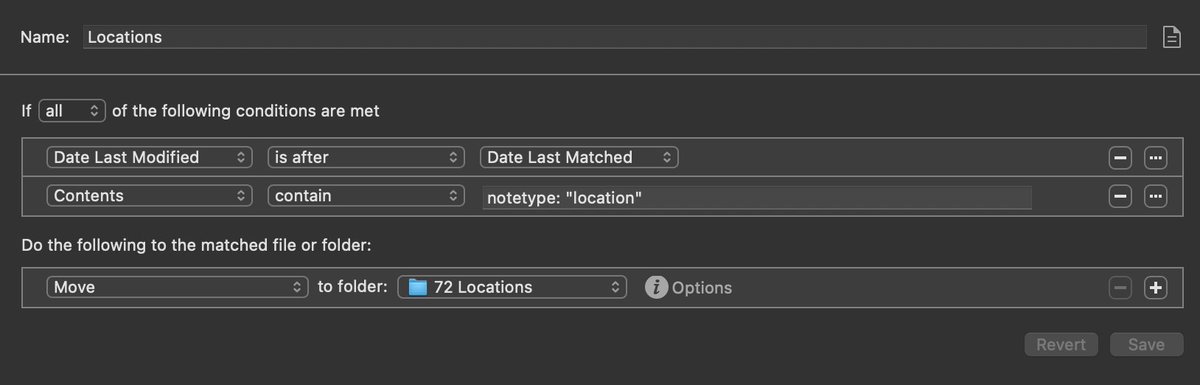Screen dimensions: 1200x385
Task: Open the rule notes document icon
Action: [x=1171, y=37]
